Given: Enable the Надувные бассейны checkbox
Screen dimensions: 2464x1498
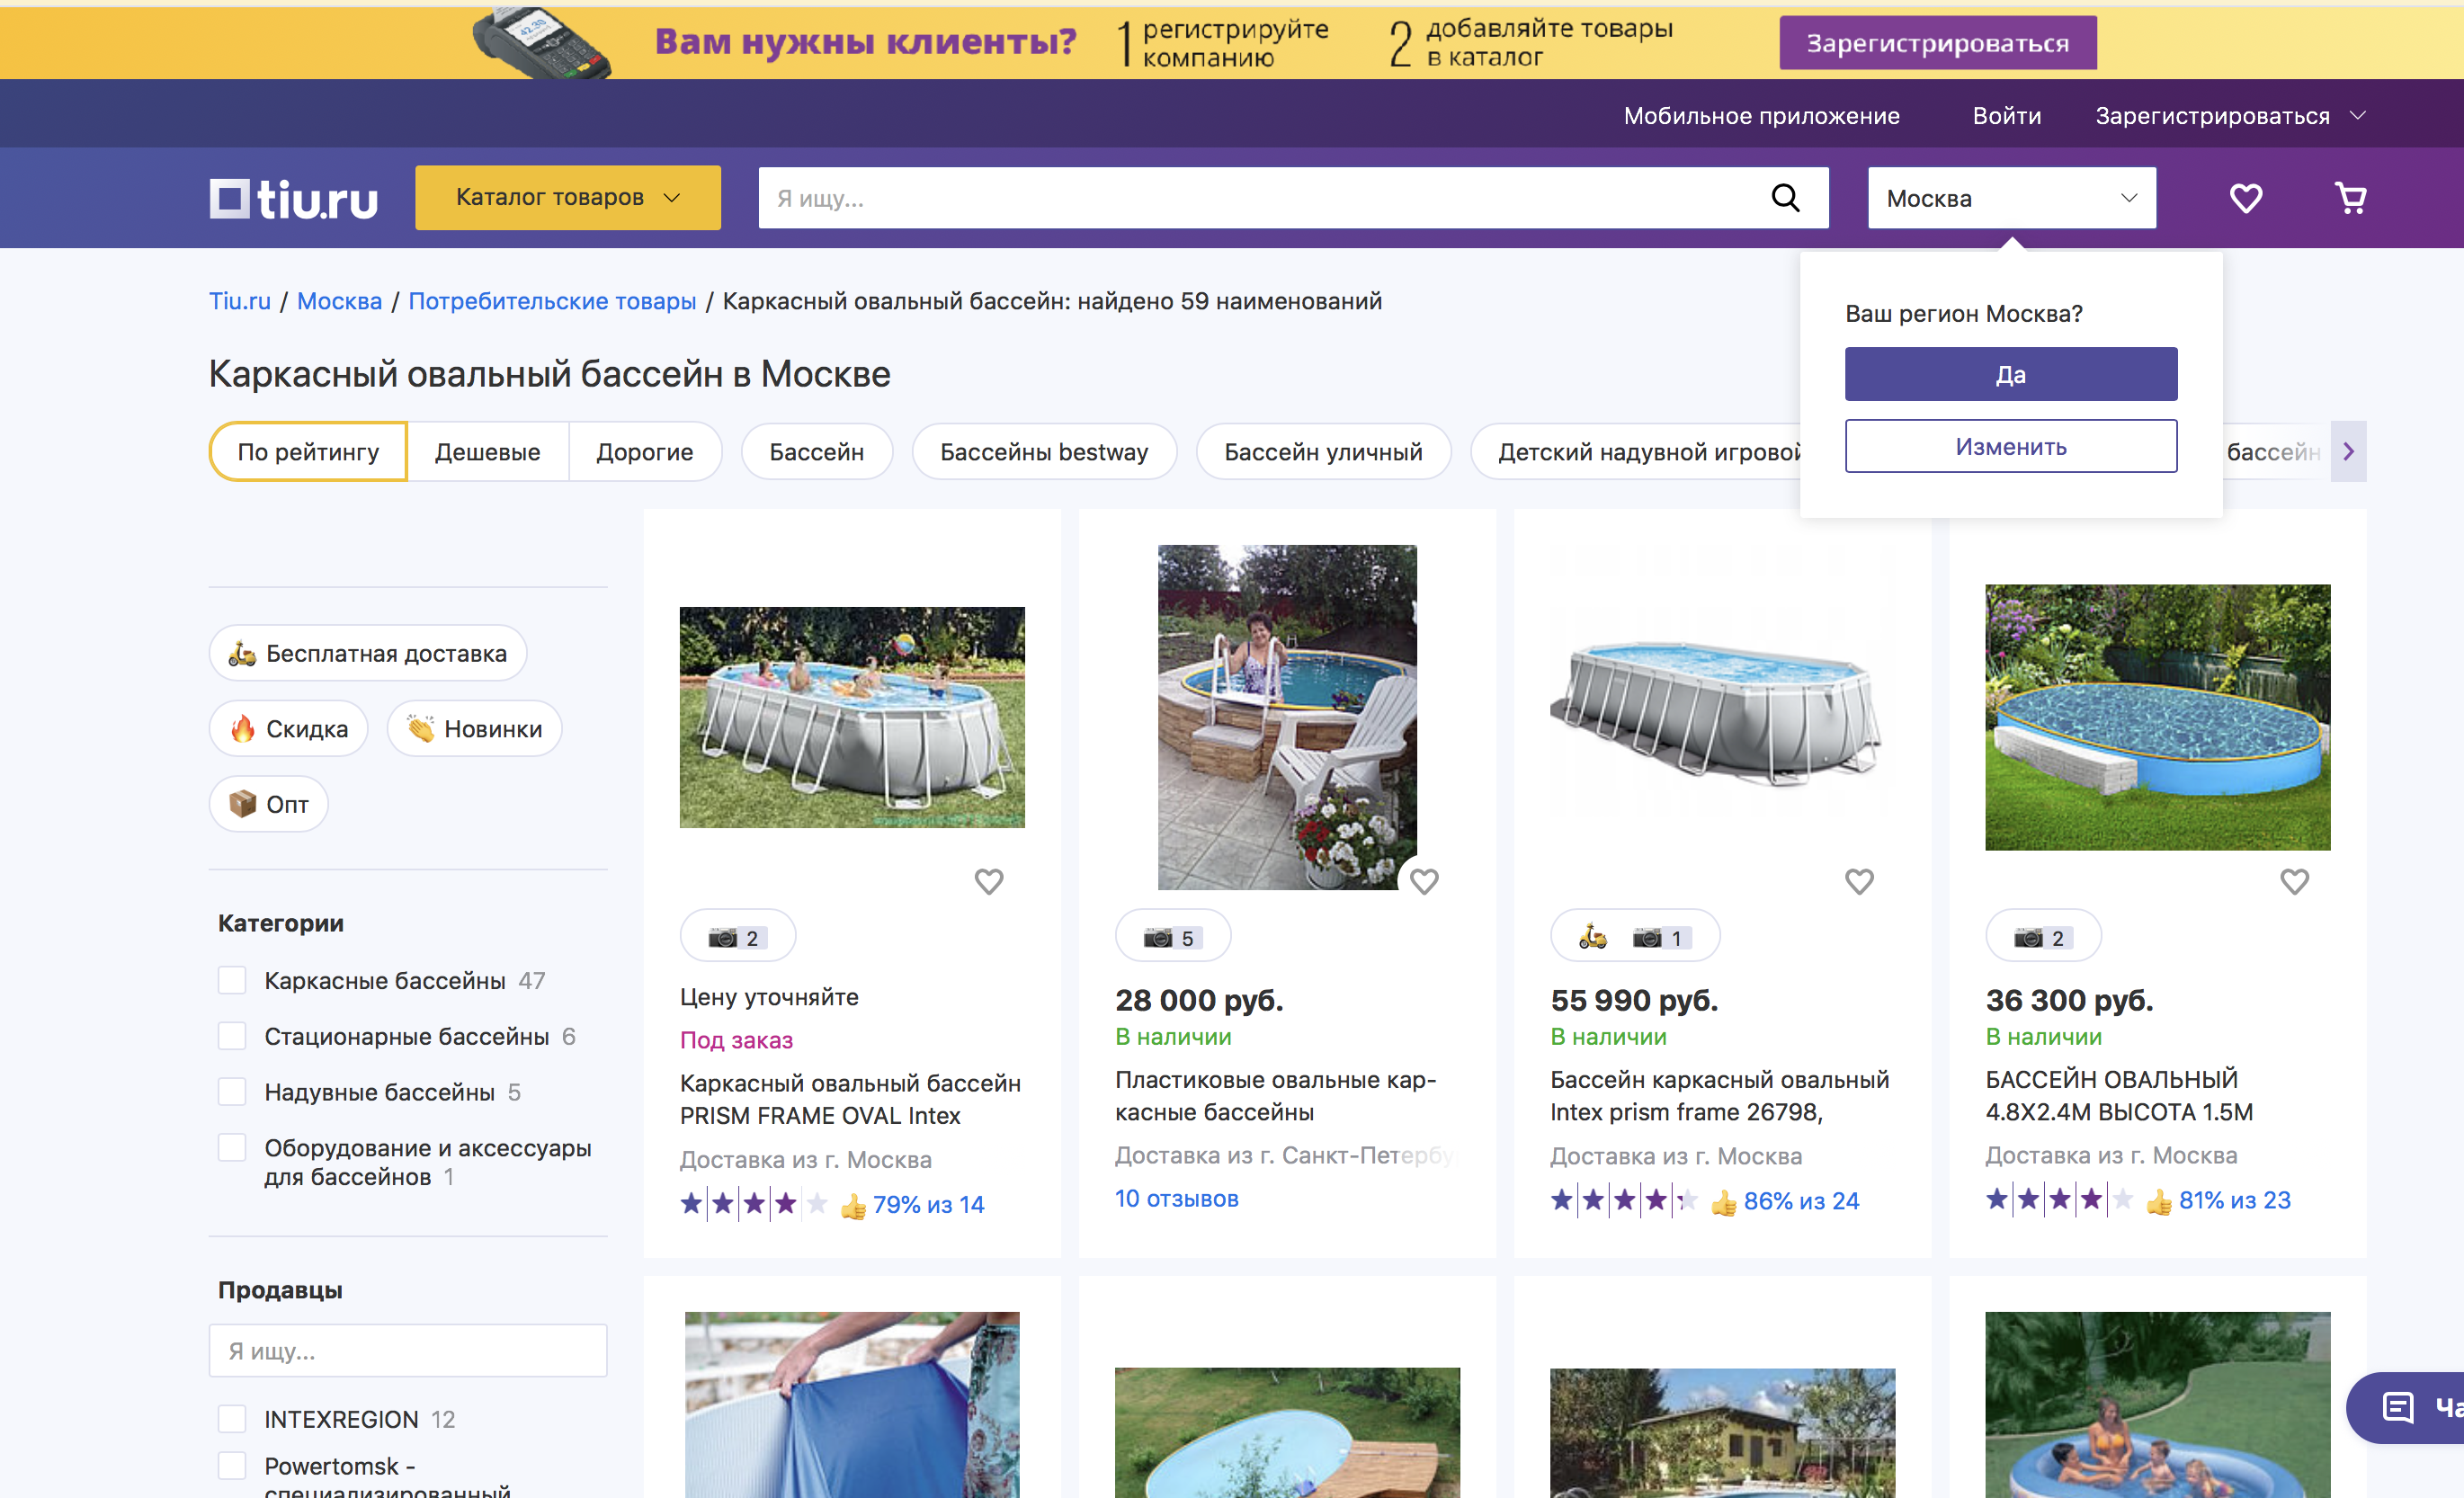Looking at the screenshot, I should tap(232, 1091).
